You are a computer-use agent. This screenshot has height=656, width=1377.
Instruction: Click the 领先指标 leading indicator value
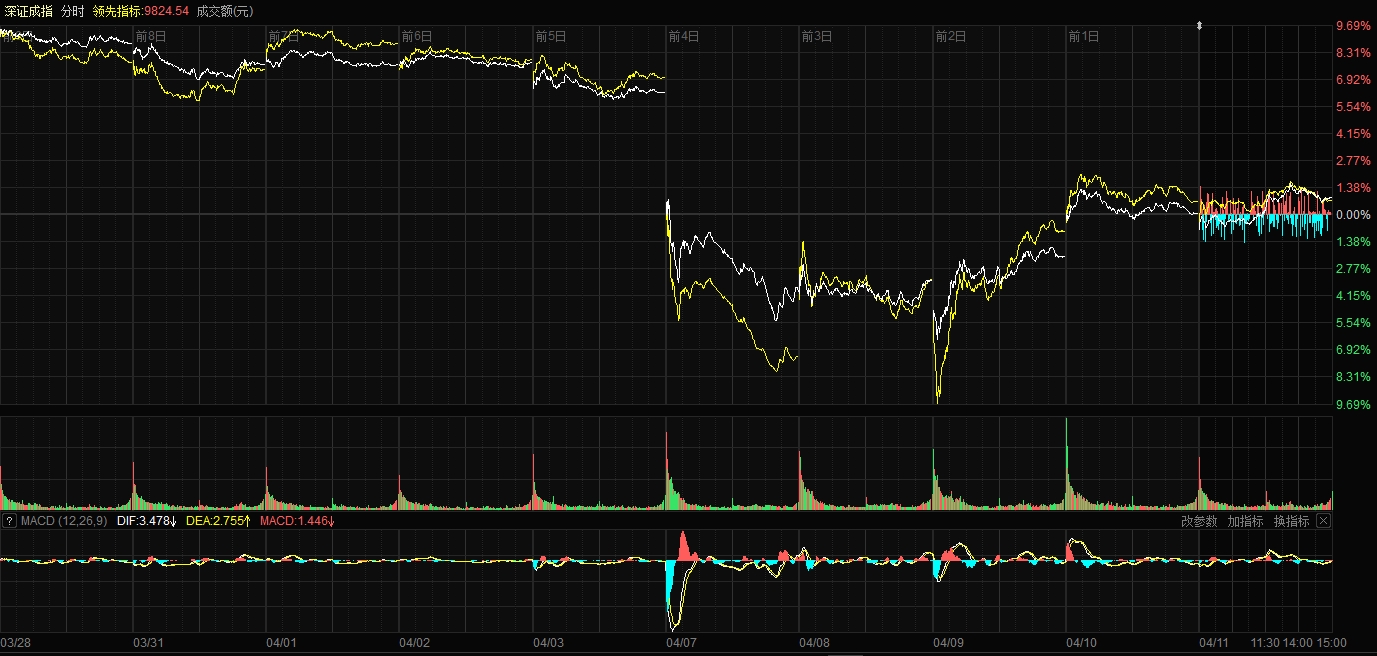click(140, 11)
